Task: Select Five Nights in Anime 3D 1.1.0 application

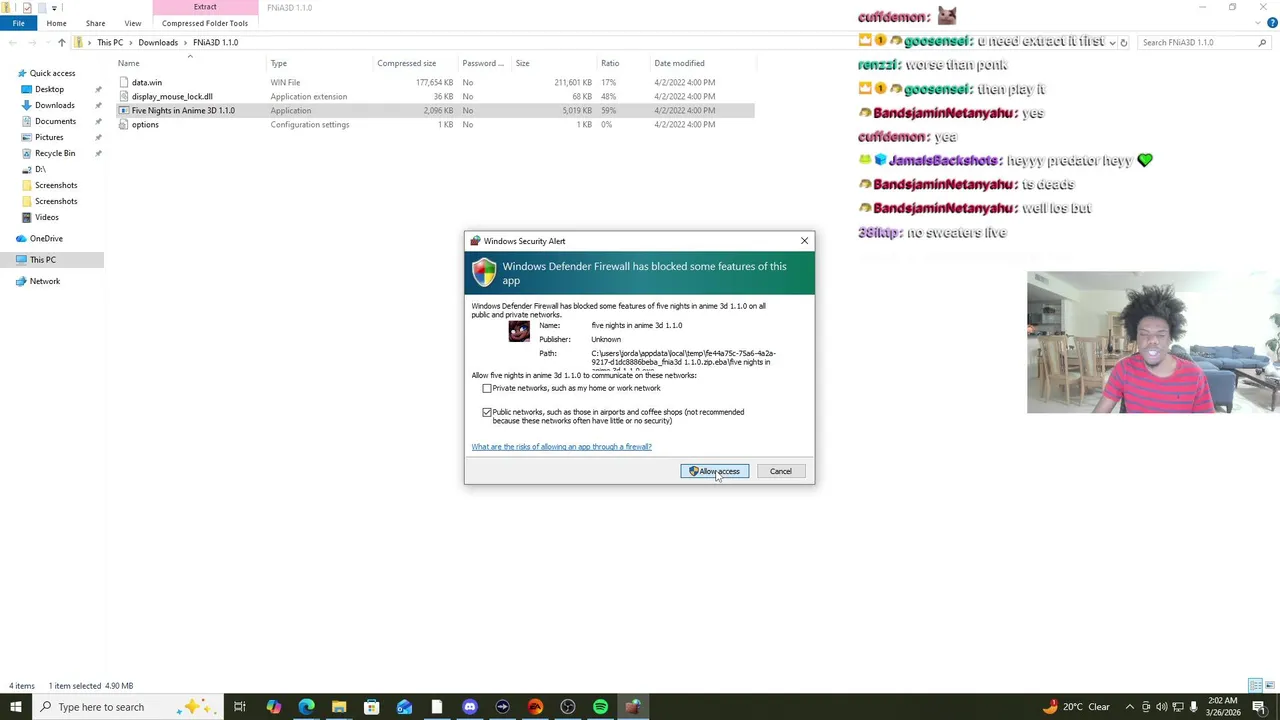Action: (x=183, y=110)
